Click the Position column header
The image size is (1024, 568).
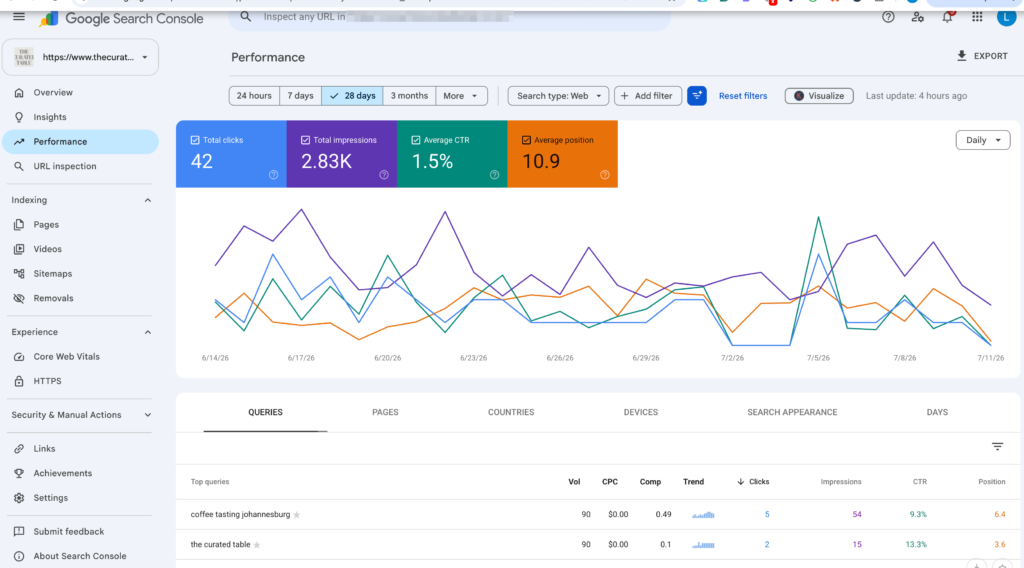point(991,482)
